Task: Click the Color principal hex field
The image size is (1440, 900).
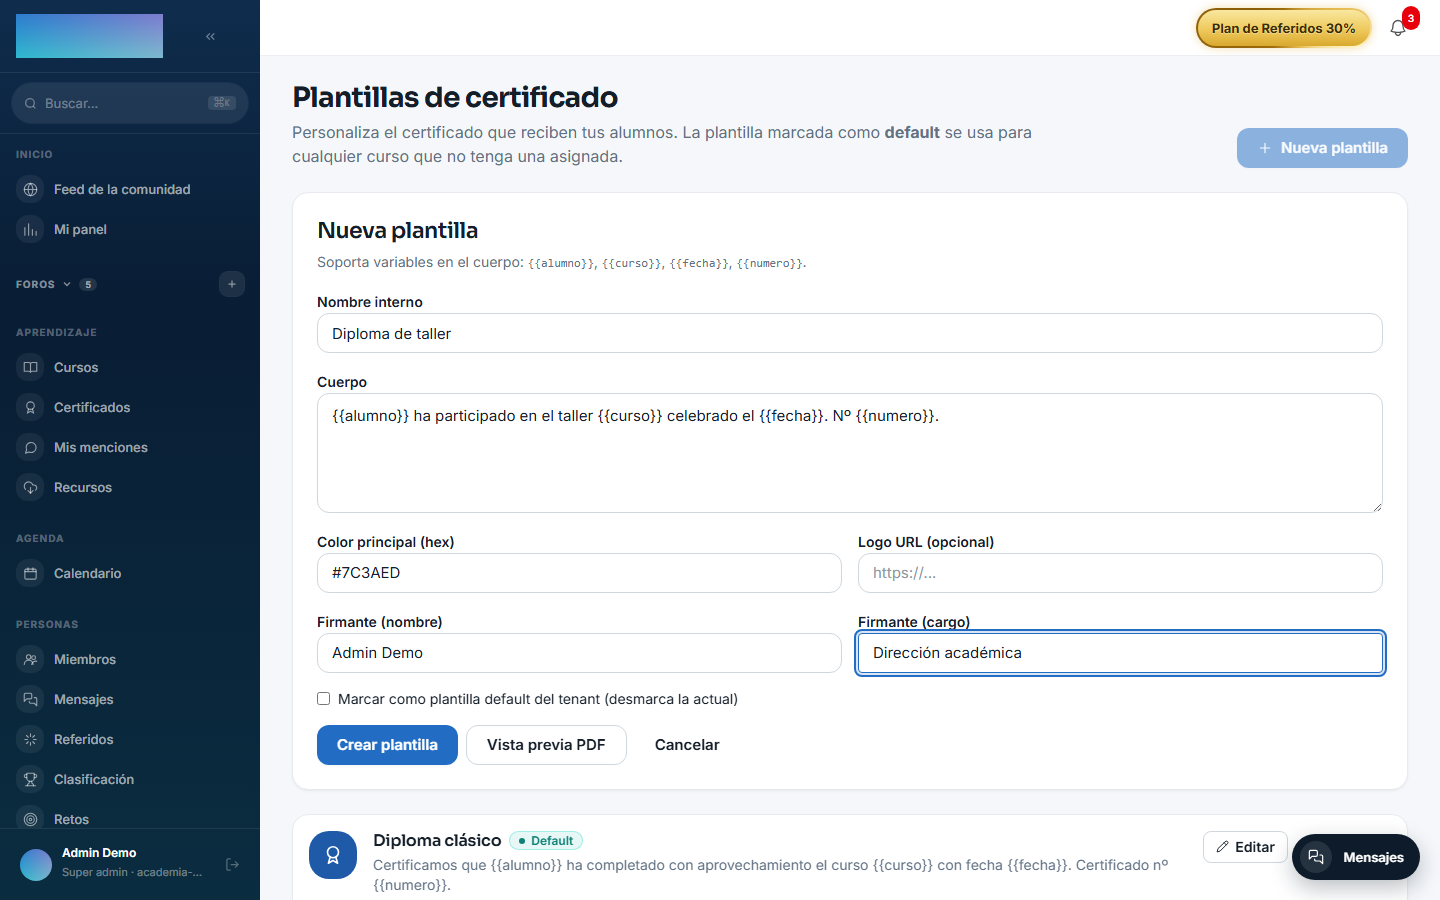Action: (x=579, y=573)
